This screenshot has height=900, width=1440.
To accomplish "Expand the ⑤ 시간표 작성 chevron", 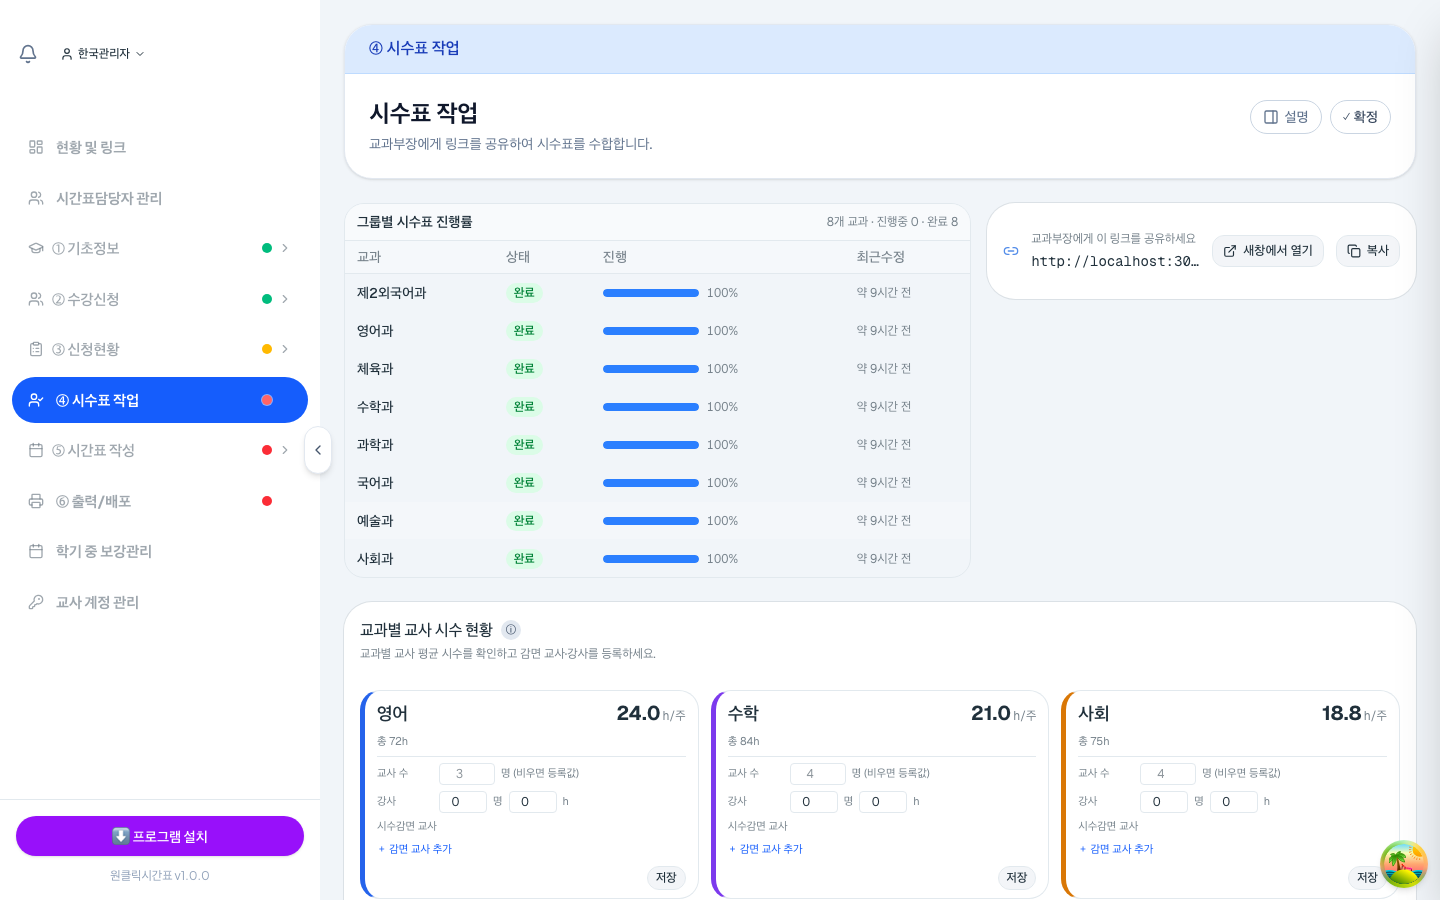I will (x=285, y=450).
